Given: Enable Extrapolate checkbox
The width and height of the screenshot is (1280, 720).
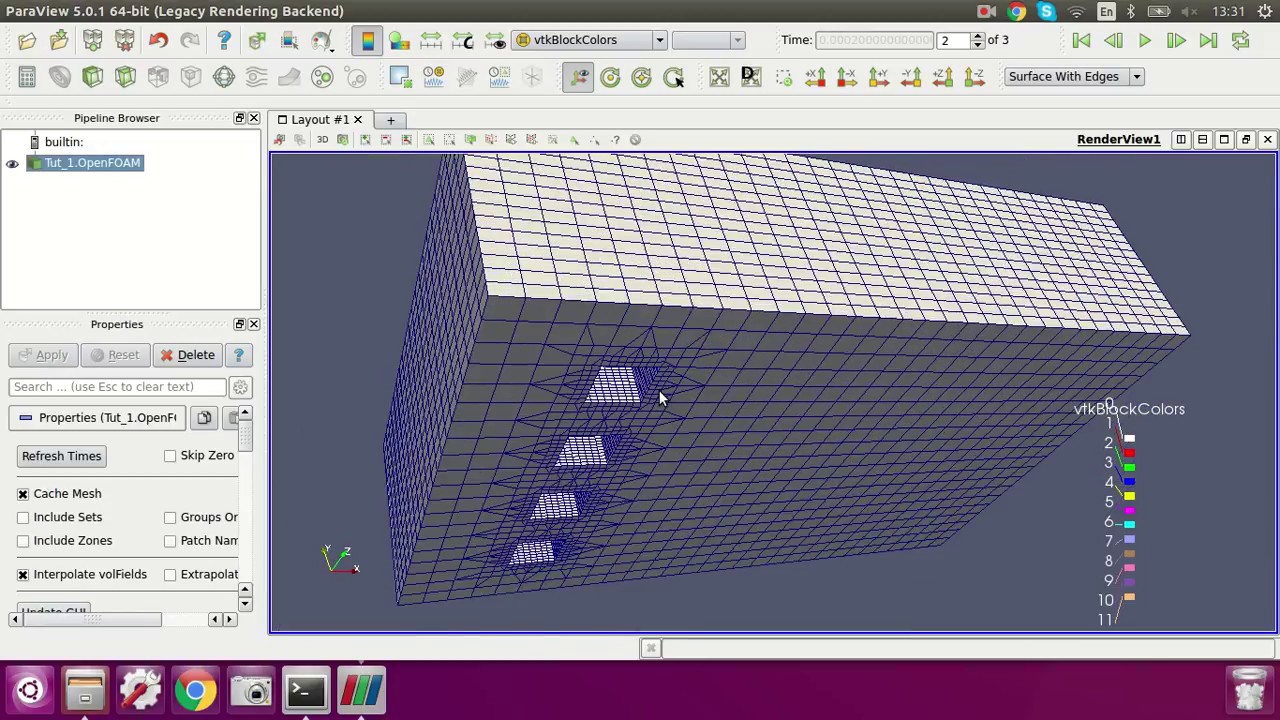Looking at the screenshot, I should [170, 575].
